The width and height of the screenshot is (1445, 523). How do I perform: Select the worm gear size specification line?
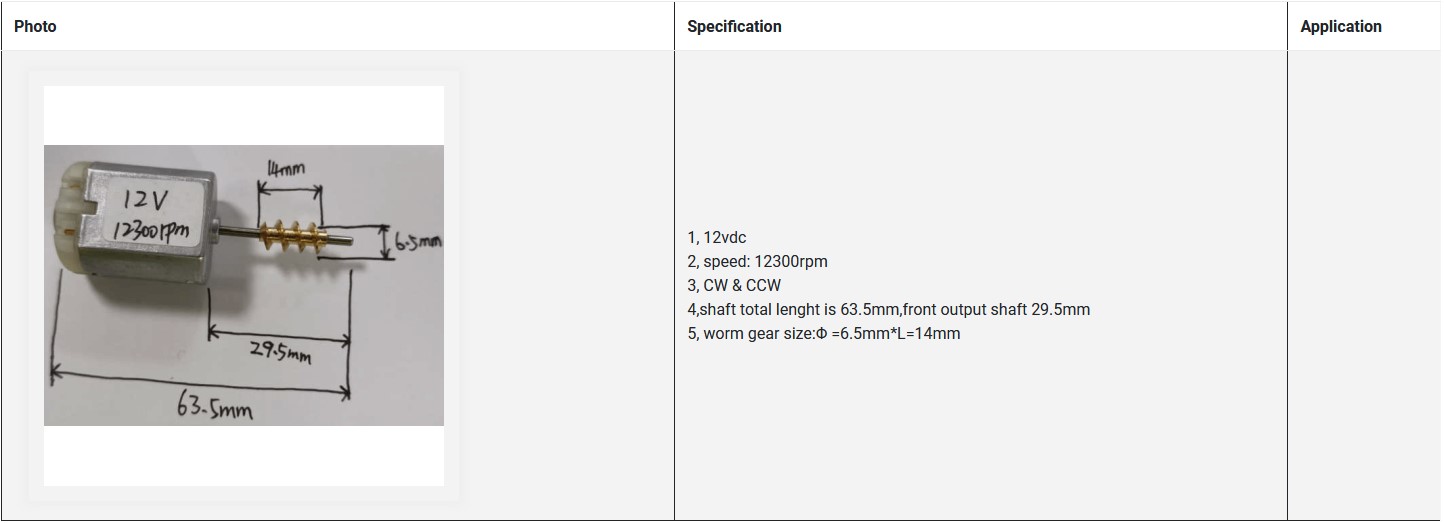(823, 334)
